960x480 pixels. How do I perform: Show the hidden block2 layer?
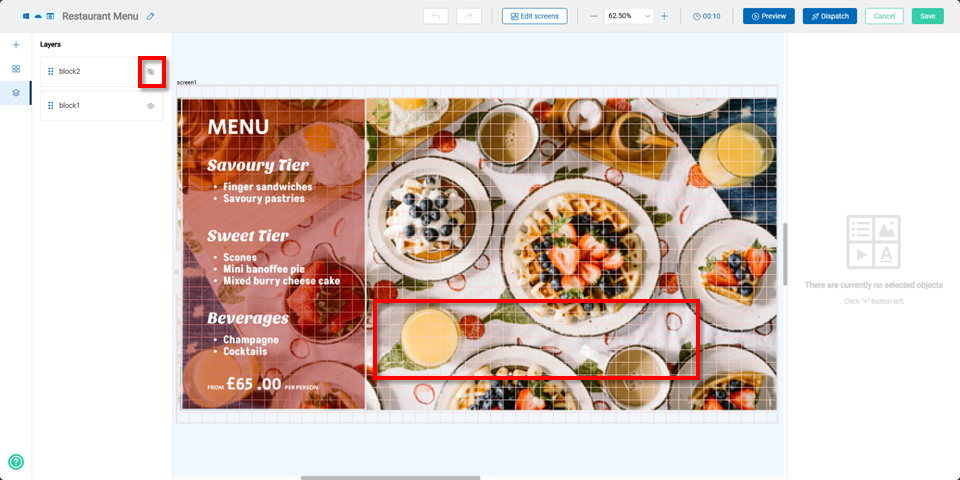pos(151,72)
